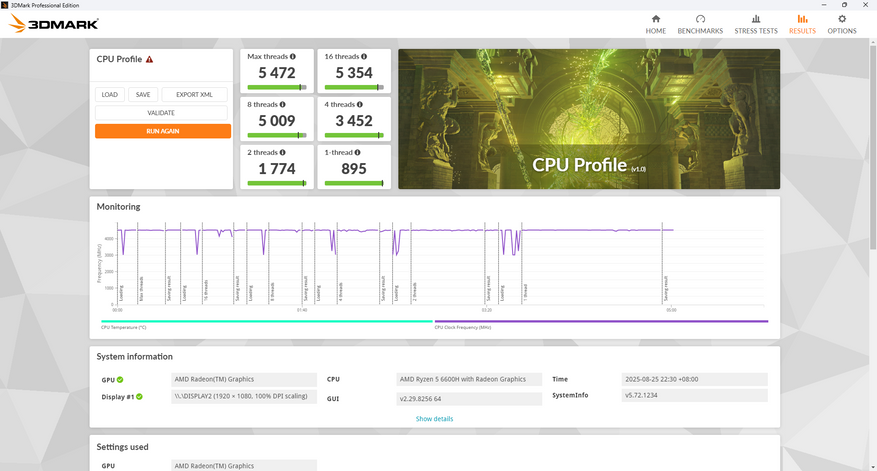Click the GPU field under Settings used
The image size is (877, 471).
(x=244, y=465)
